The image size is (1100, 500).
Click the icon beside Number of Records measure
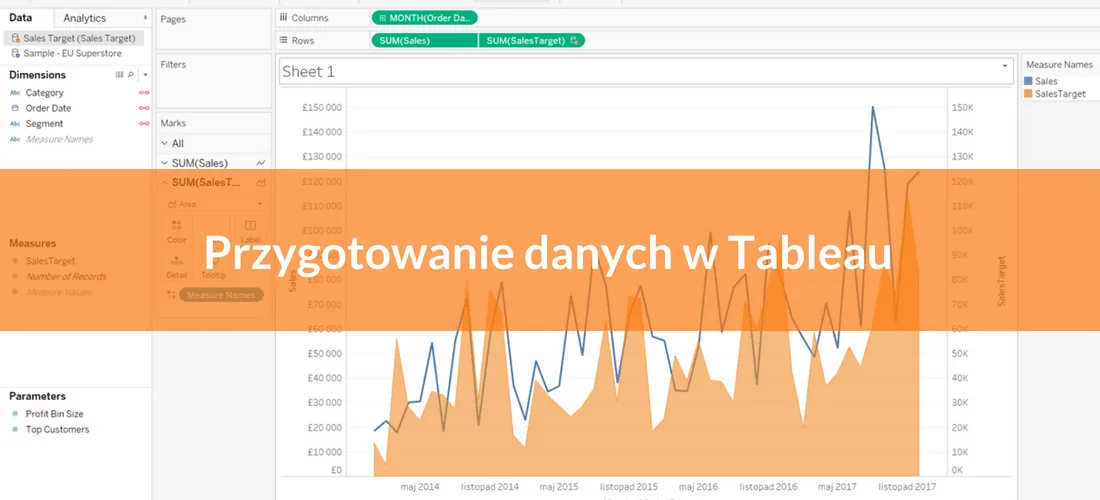[x=15, y=276]
